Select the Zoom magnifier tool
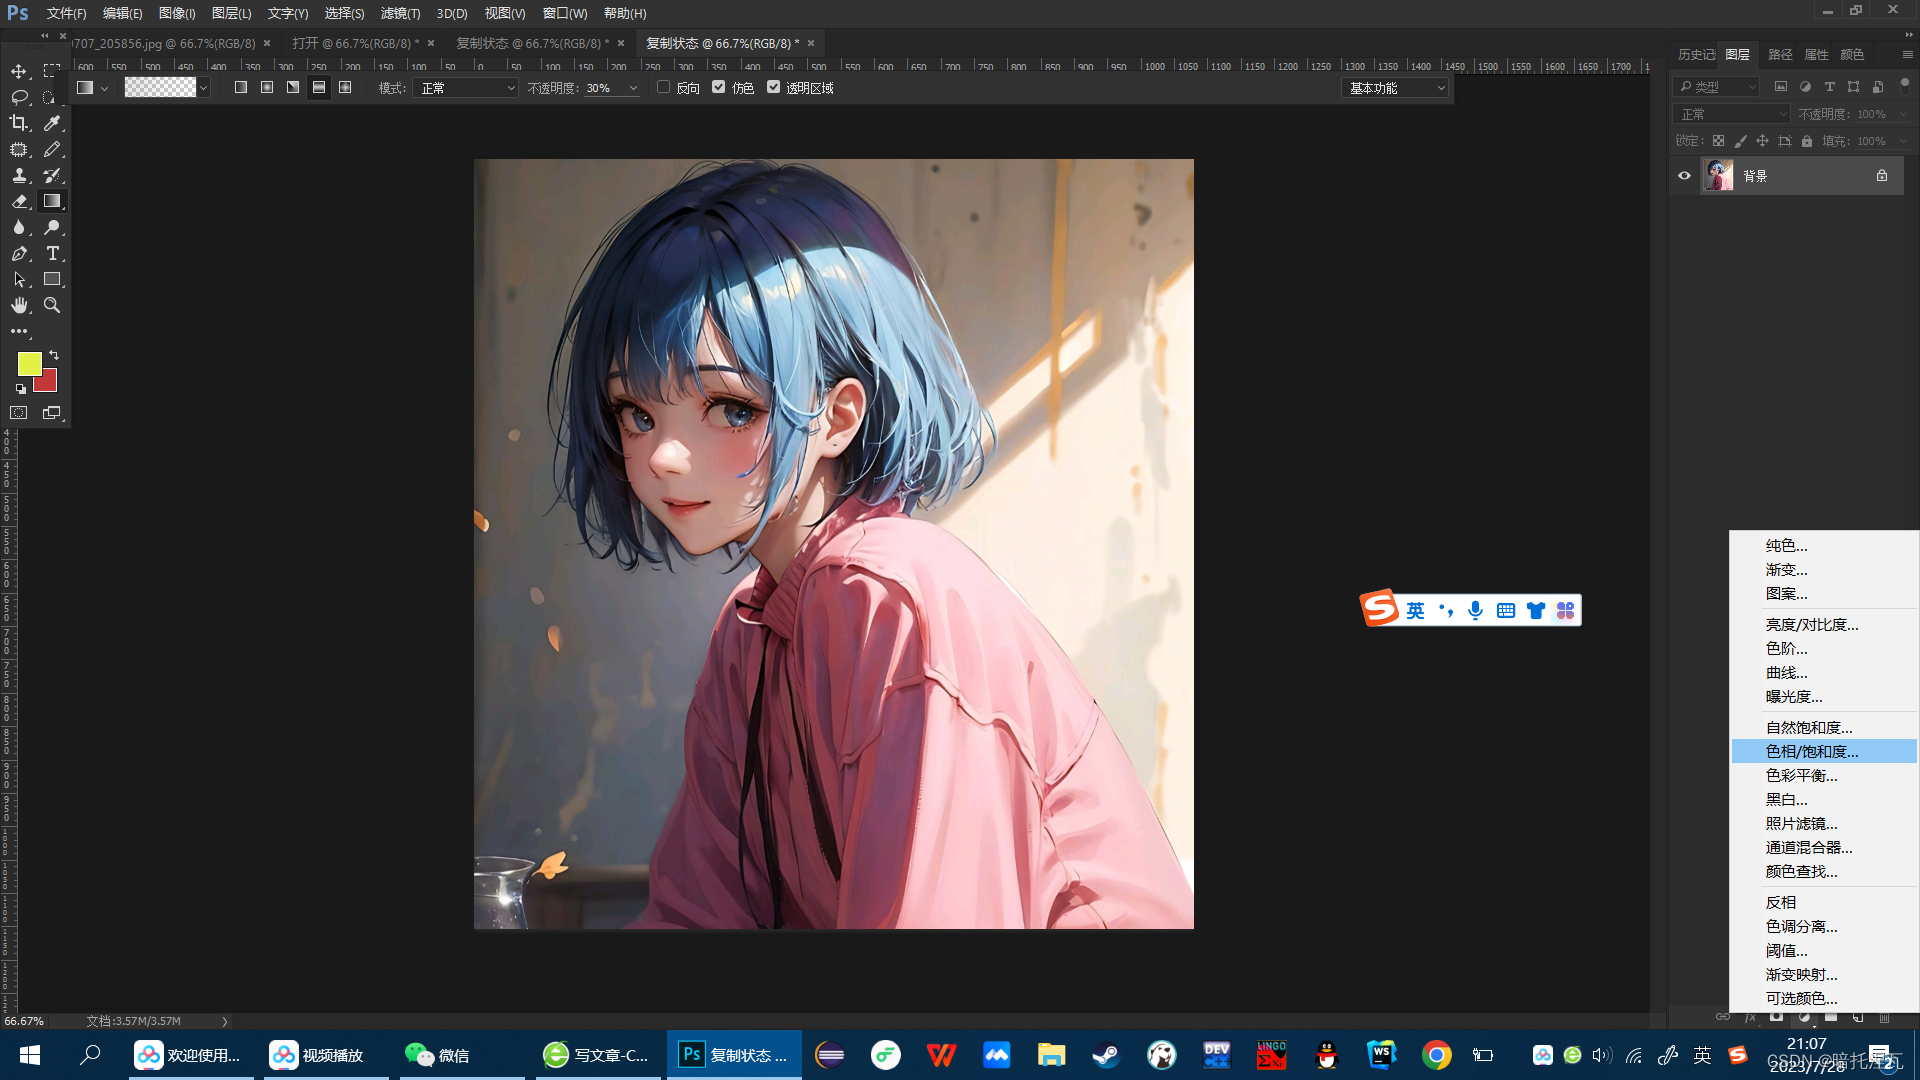Image resolution: width=1920 pixels, height=1080 pixels. point(52,305)
